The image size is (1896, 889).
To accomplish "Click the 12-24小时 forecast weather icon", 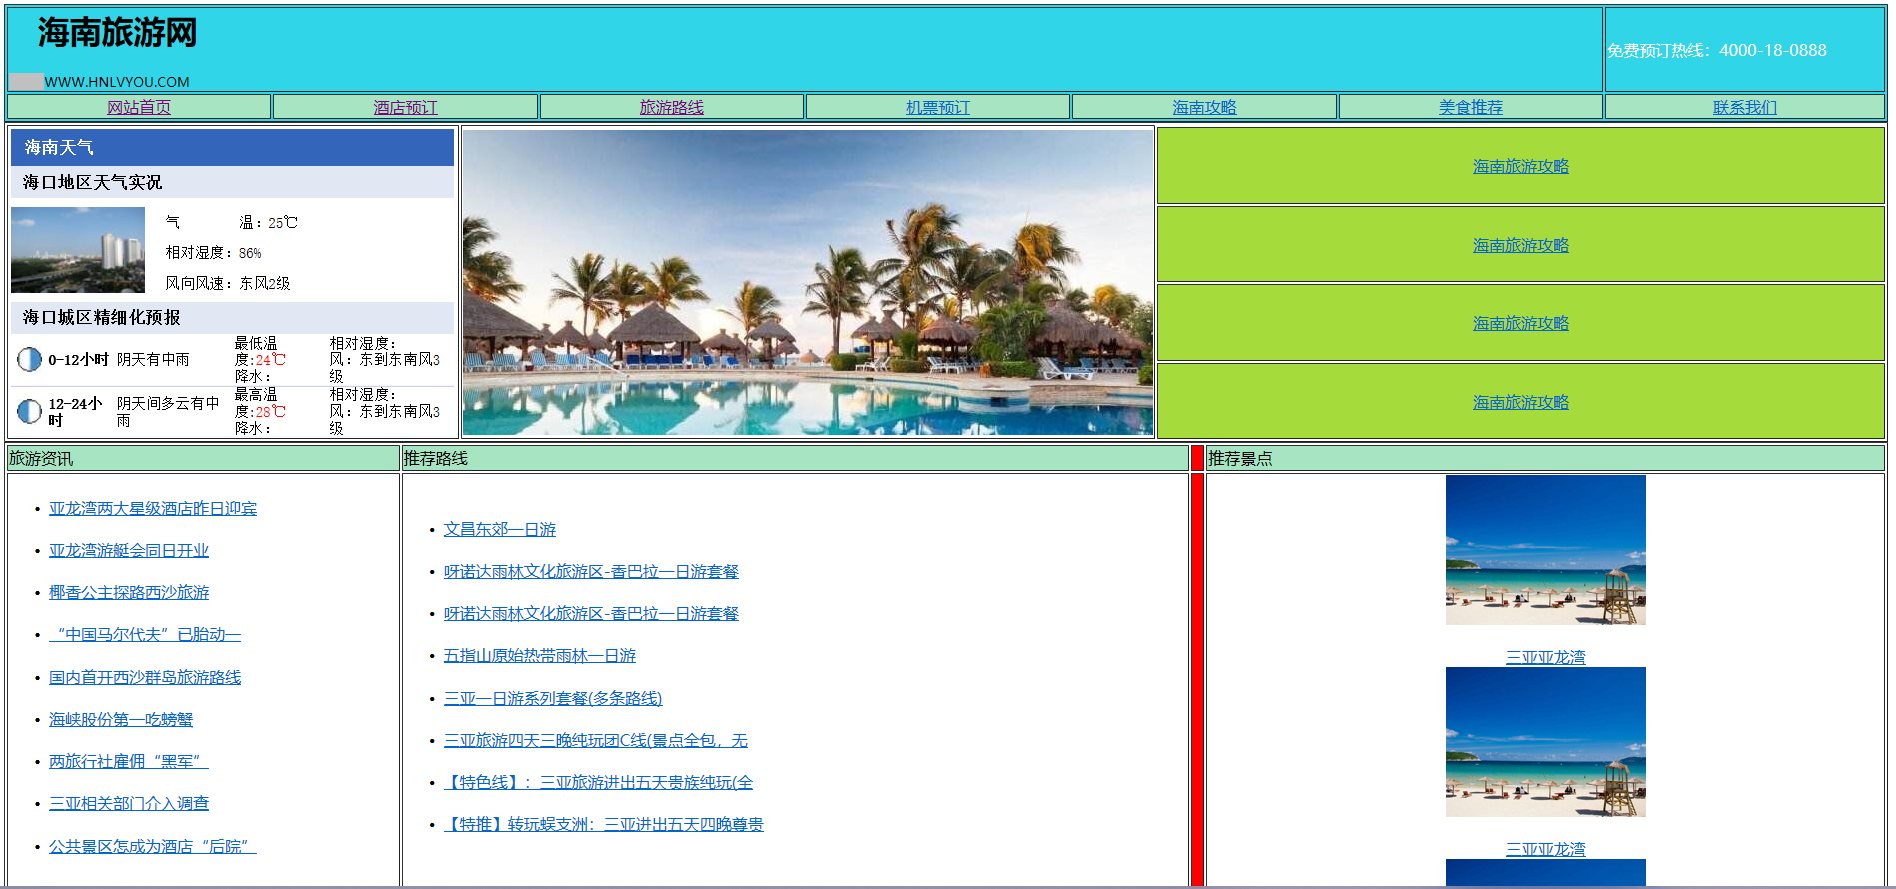I will (29, 411).
